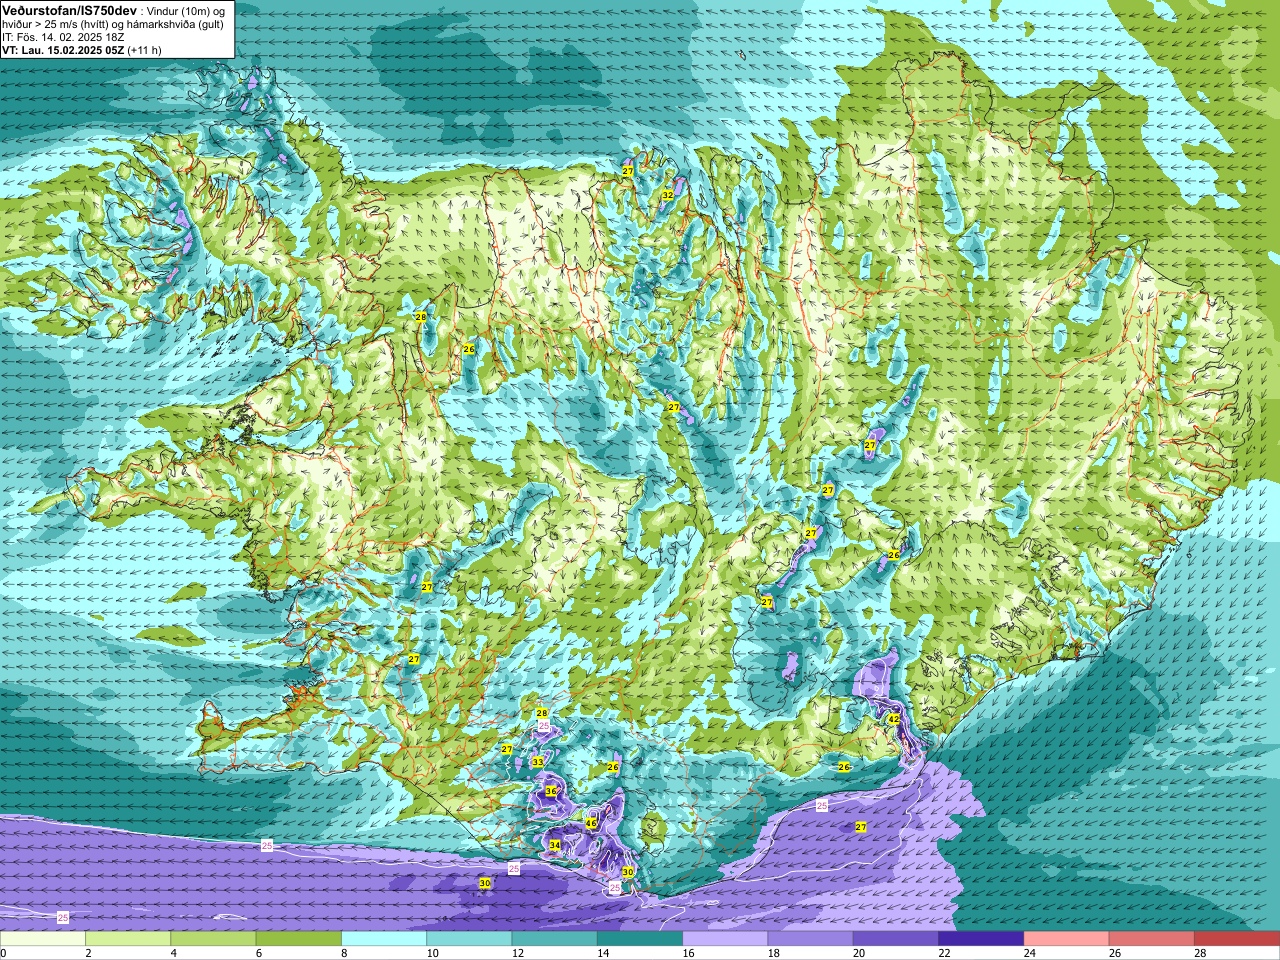Image resolution: width=1280 pixels, height=960 pixels.
Task: Select tick value 4 on the colour scale
Action: click(174, 953)
